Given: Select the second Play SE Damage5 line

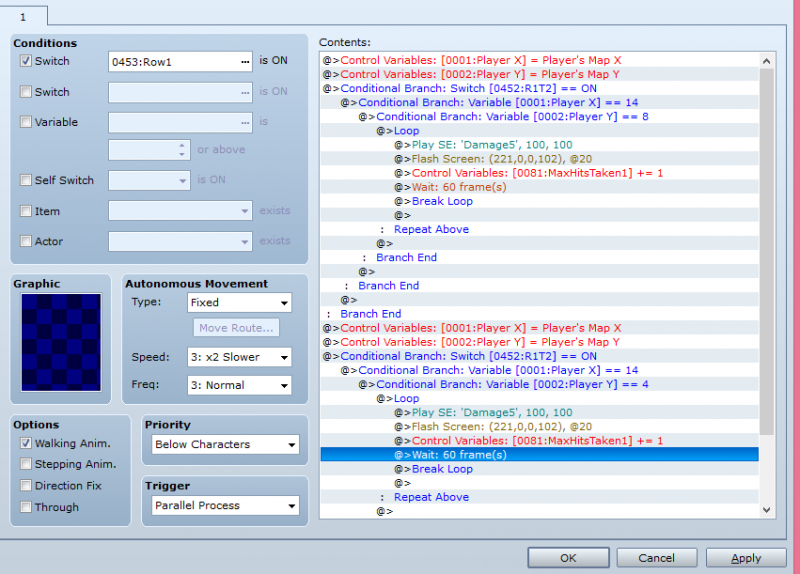Looking at the screenshot, I should pyautogui.click(x=540, y=412).
